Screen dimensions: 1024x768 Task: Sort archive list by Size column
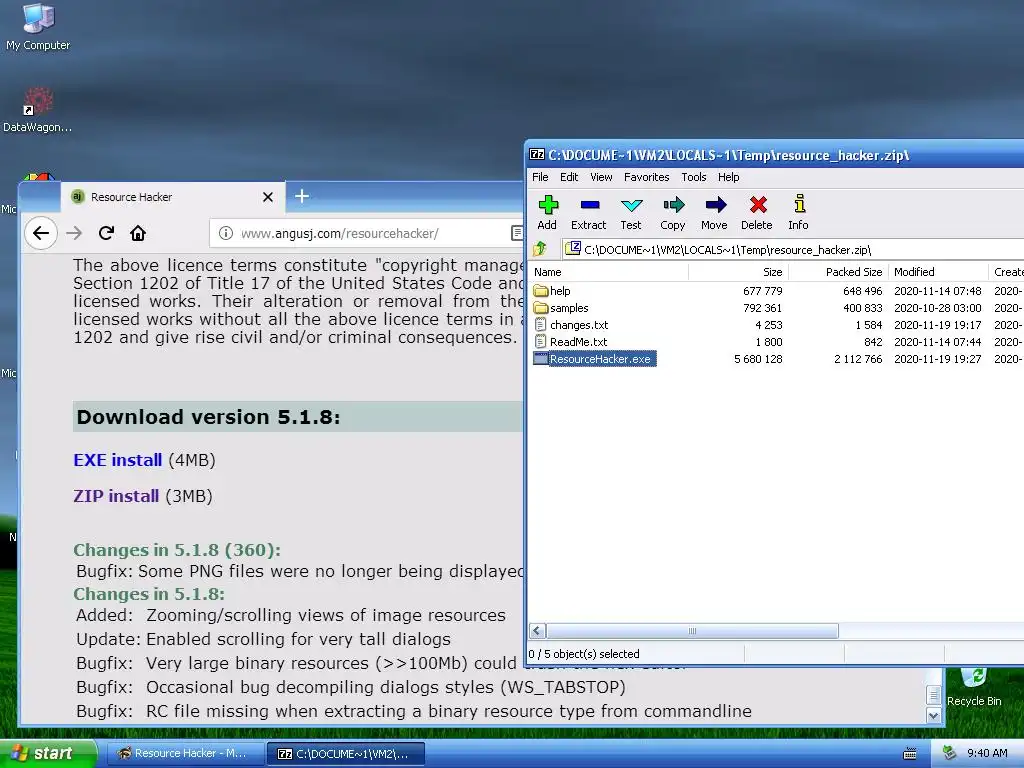point(739,272)
